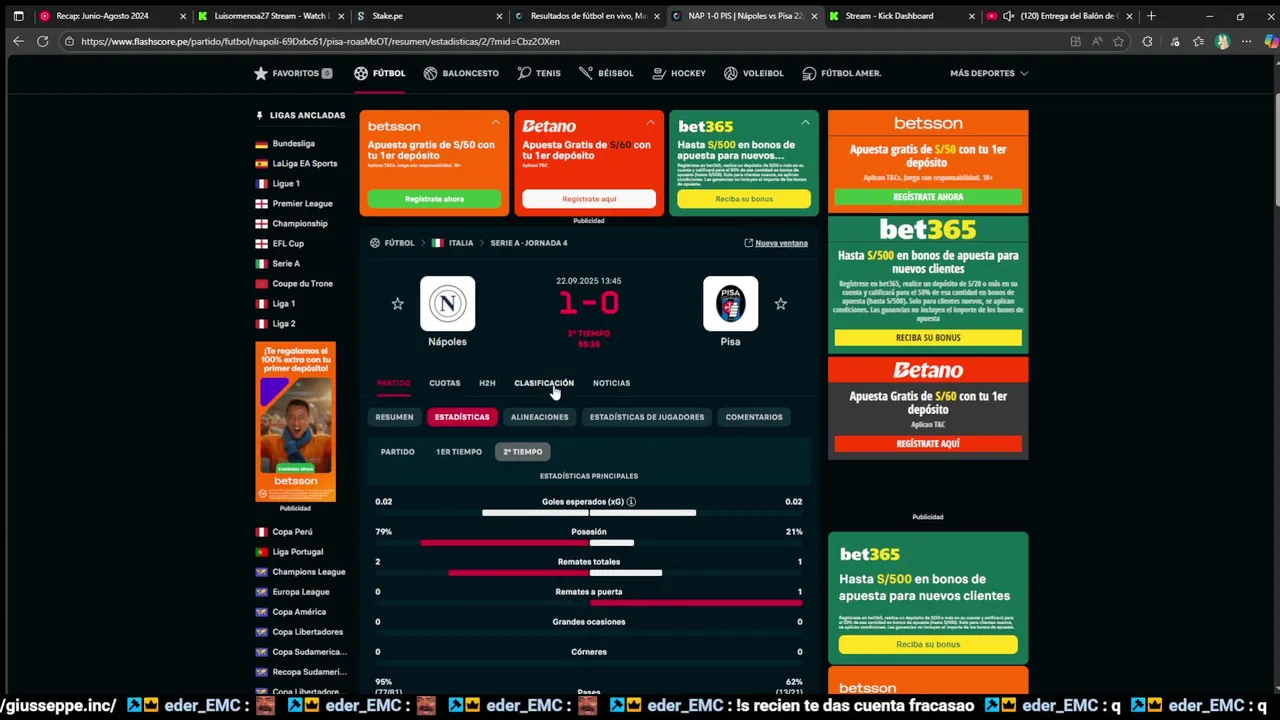Open Premier League in sidebar
Viewport: 1280px width, 720px height.
point(302,204)
